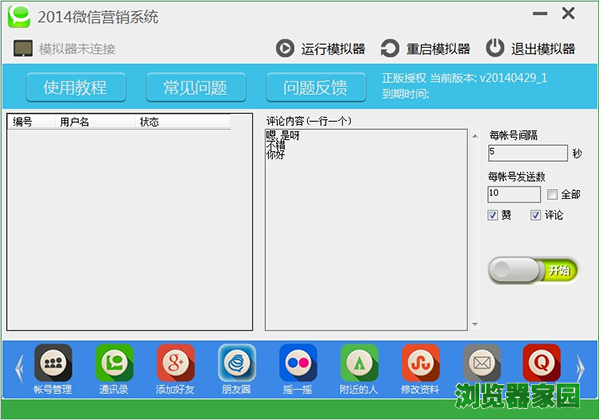Open the 朋友圈 moments icon
Screen dimensions: 599x420
coord(237,363)
